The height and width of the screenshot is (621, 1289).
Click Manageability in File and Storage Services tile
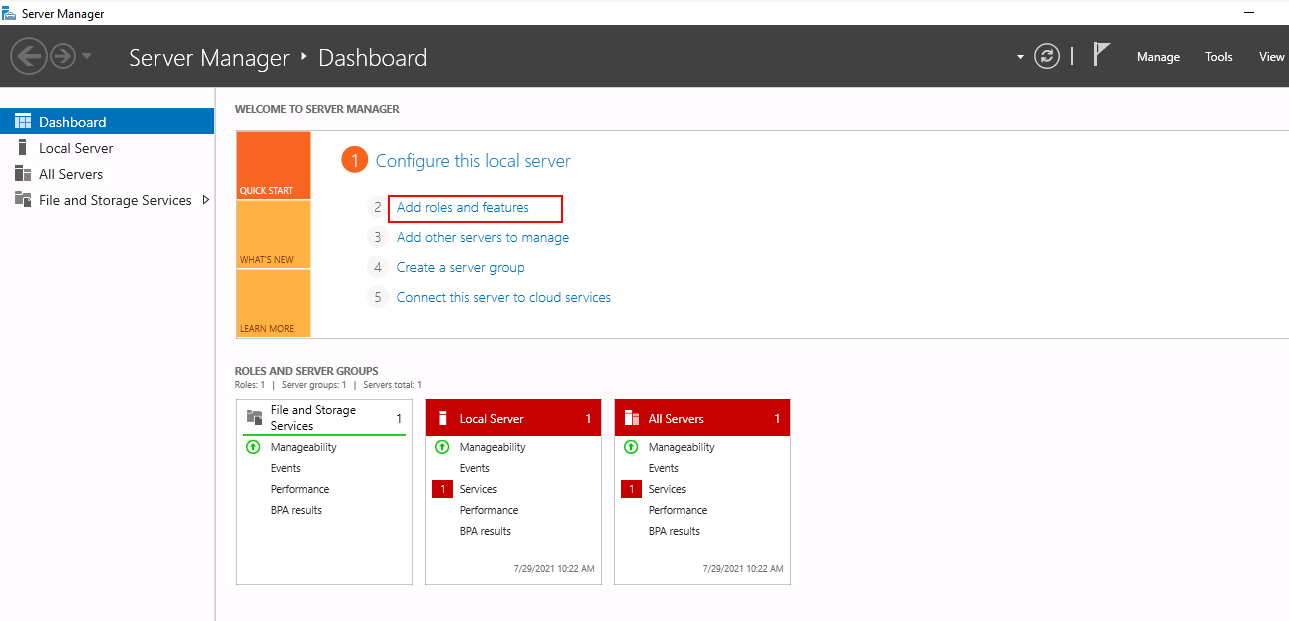click(304, 447)
